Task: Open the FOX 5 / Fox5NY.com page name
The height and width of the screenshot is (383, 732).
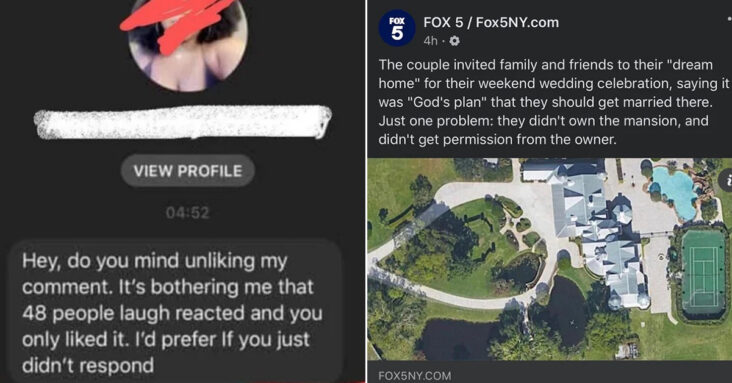Action: tap(491, 22)
